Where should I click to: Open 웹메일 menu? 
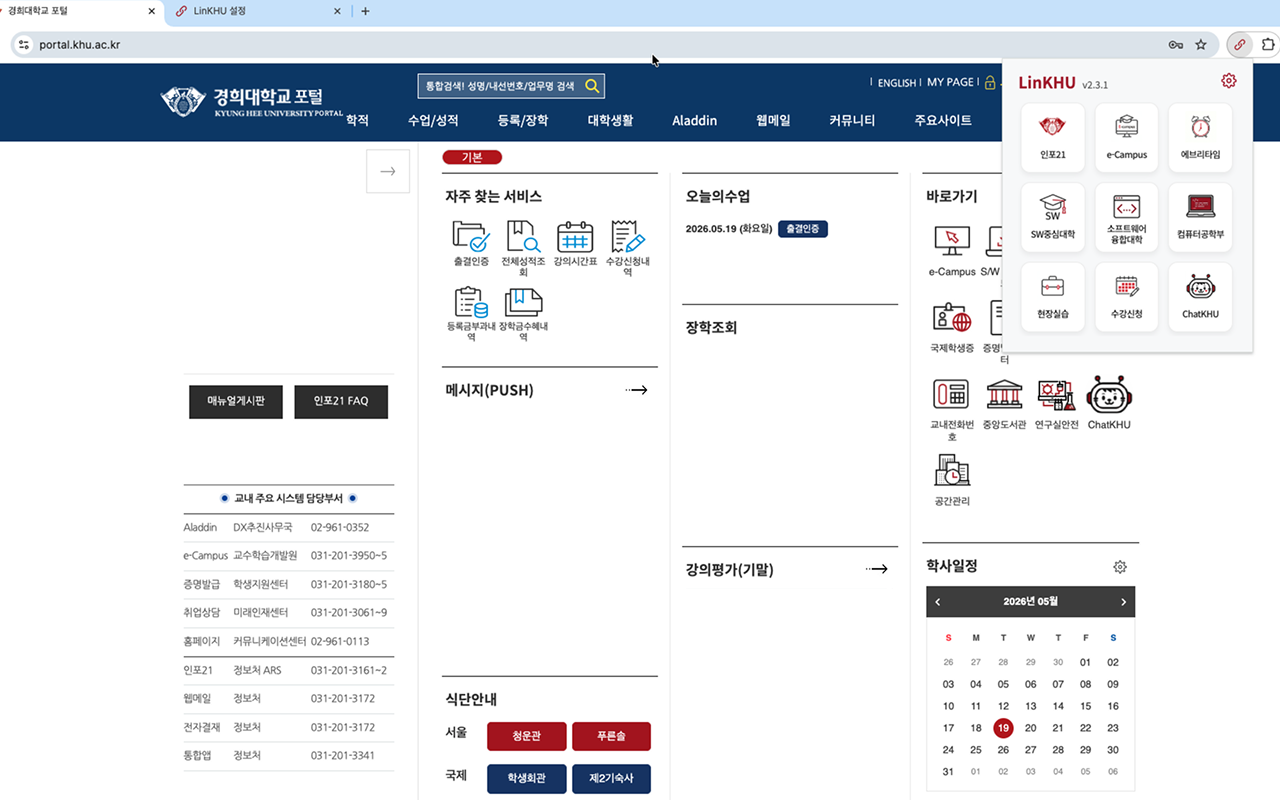(x=773, y=121)
